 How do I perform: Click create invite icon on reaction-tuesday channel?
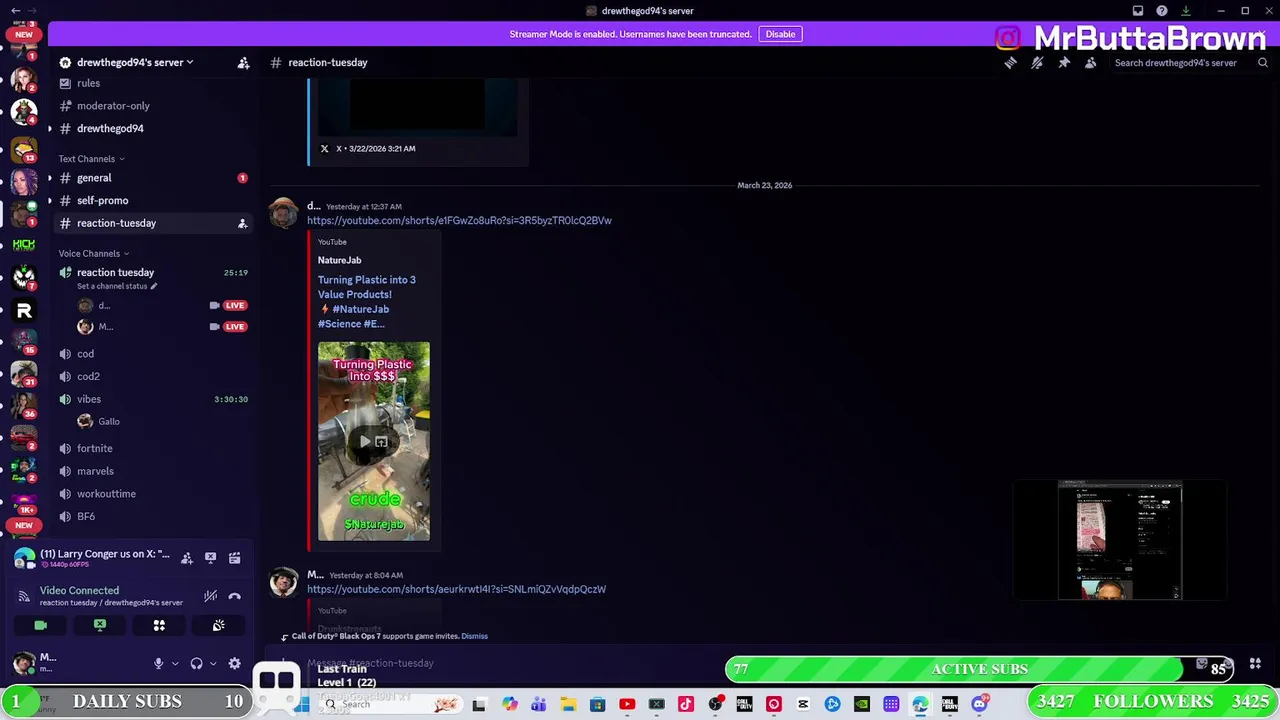point(242,223)
